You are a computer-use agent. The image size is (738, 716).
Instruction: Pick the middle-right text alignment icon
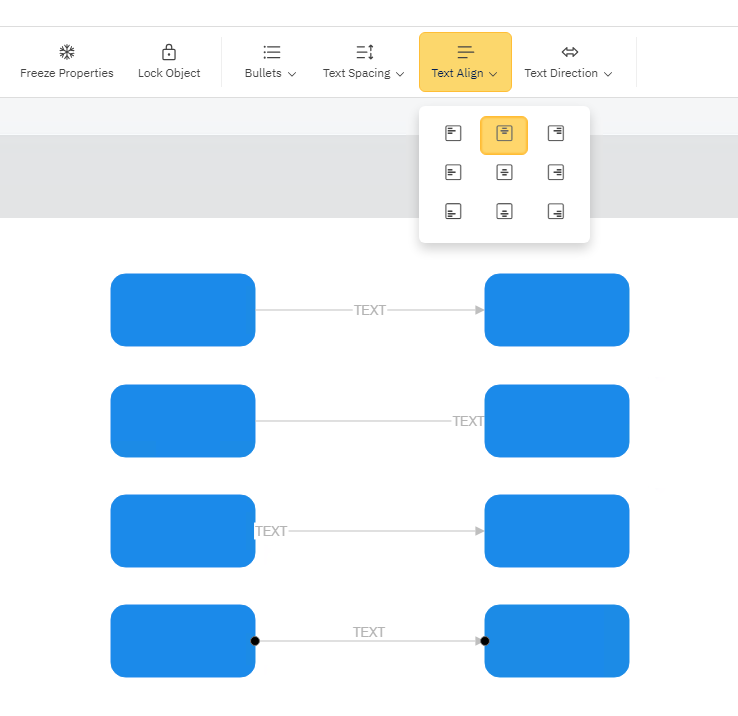(x=556, y=172)
